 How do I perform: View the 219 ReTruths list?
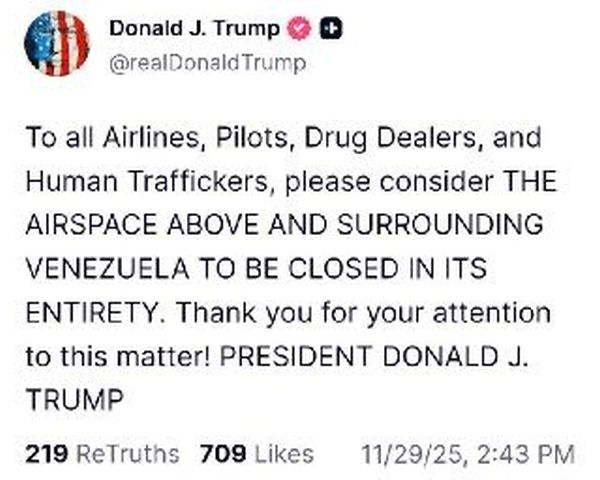tap(102, 454)
